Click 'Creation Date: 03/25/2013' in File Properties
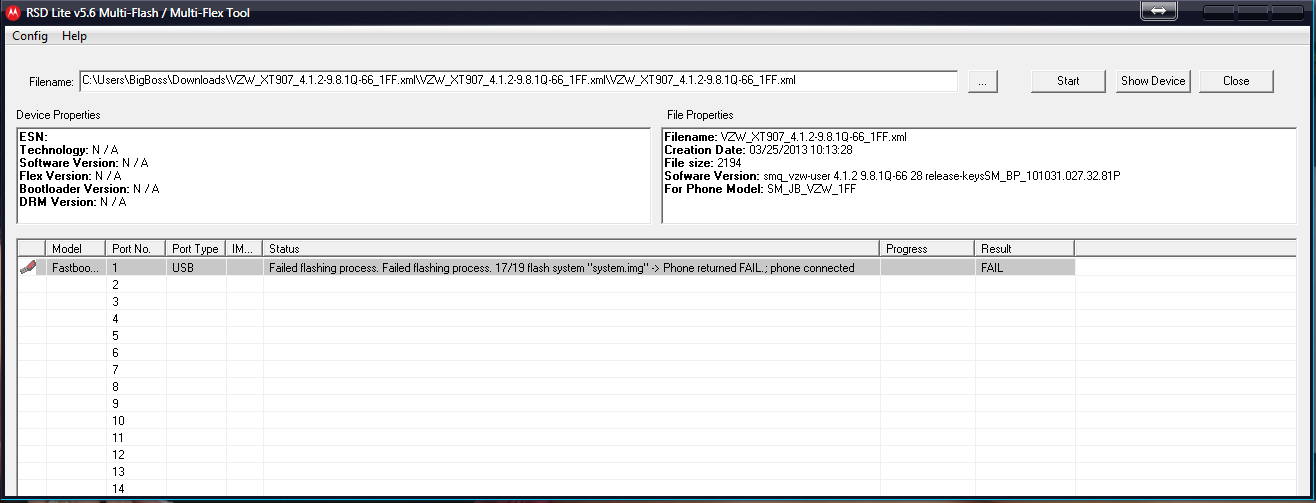This screenshot has height=503, width=1316. 758,150
